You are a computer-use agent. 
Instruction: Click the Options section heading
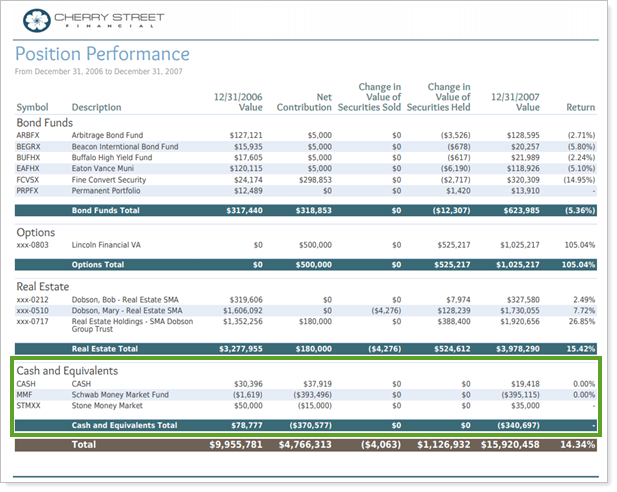38,232
